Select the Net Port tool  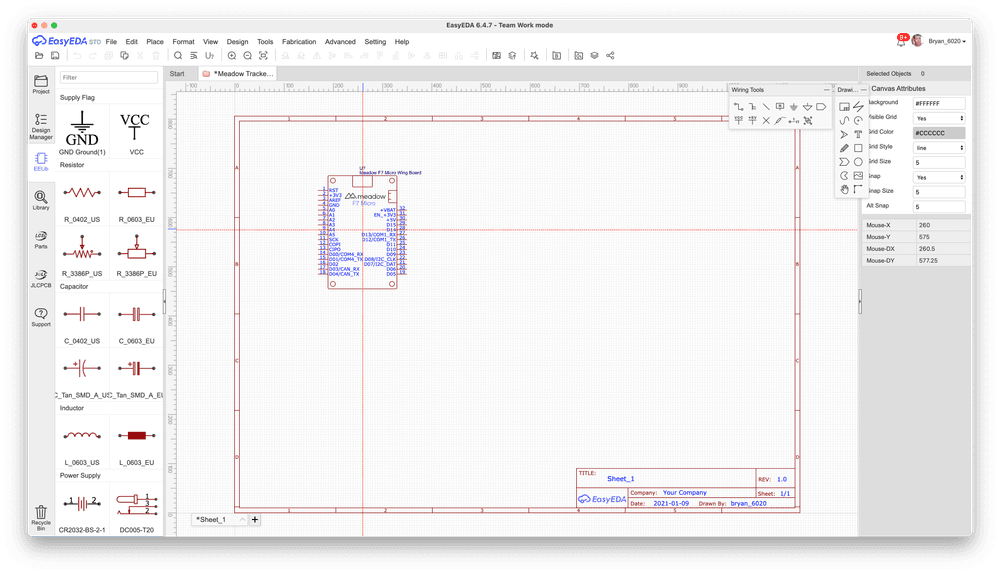click(821, 107)
